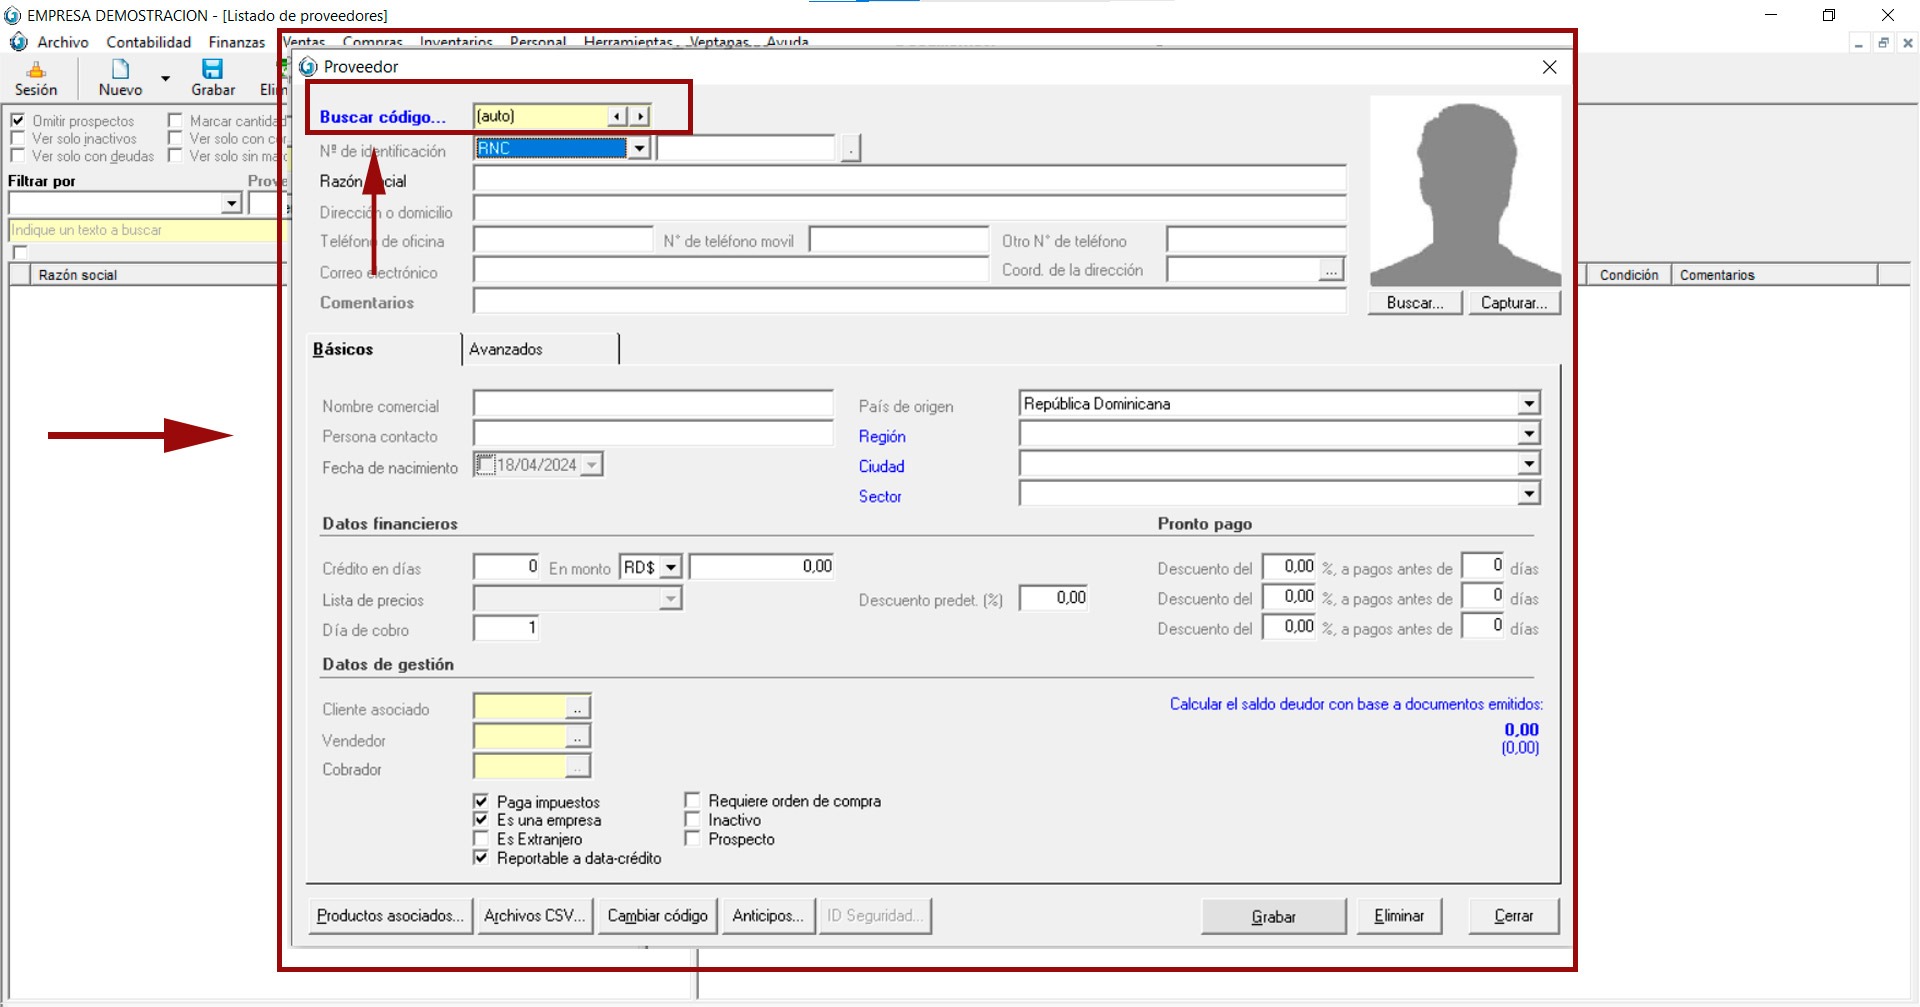This screenshot has height=1007, width=1920.
Task: Click the supplier photo placeholder
Action: coord(1465,192)
